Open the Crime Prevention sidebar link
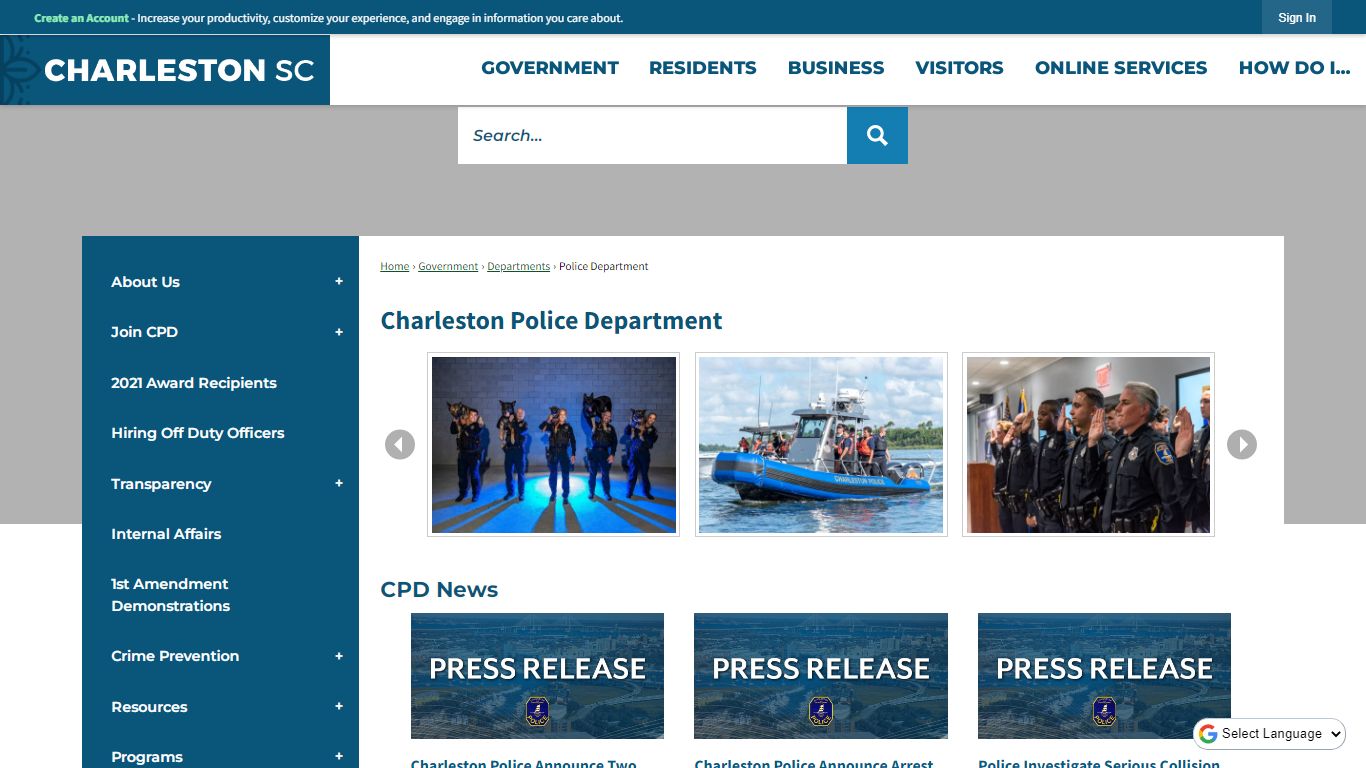1366x768 pixels. (x=175, y=656)
